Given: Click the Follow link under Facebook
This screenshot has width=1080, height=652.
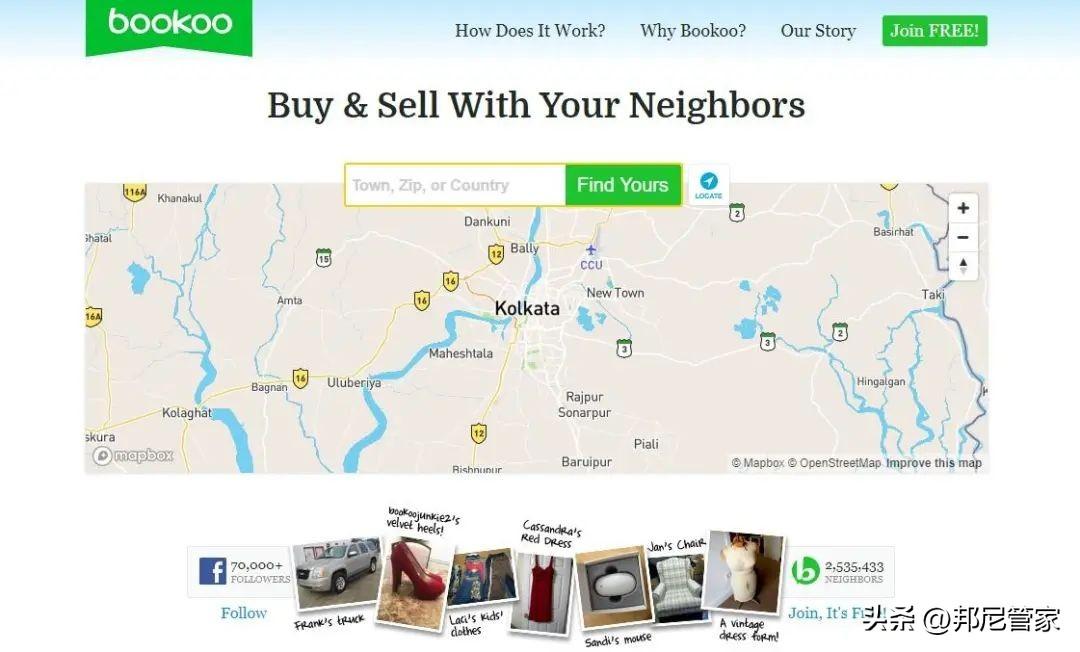Looking at the screenshot, I should pos(244,613).
